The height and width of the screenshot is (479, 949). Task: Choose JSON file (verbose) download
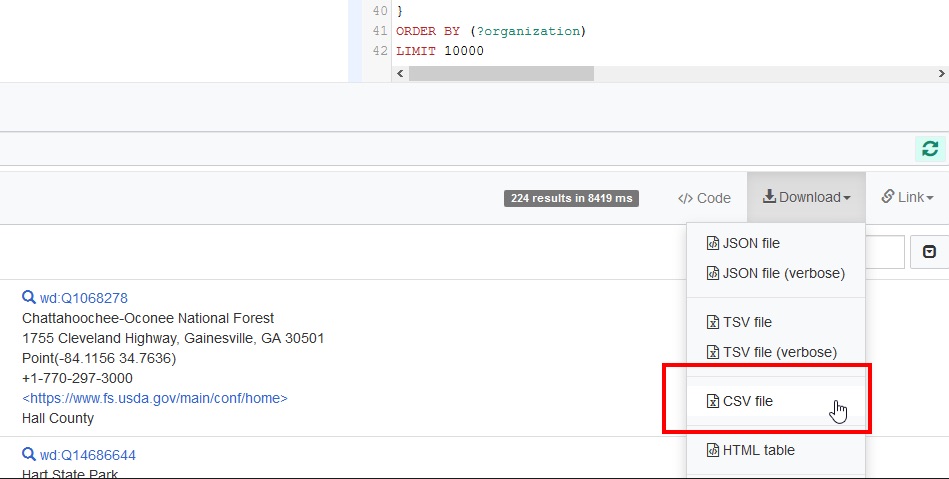point(776,273)
